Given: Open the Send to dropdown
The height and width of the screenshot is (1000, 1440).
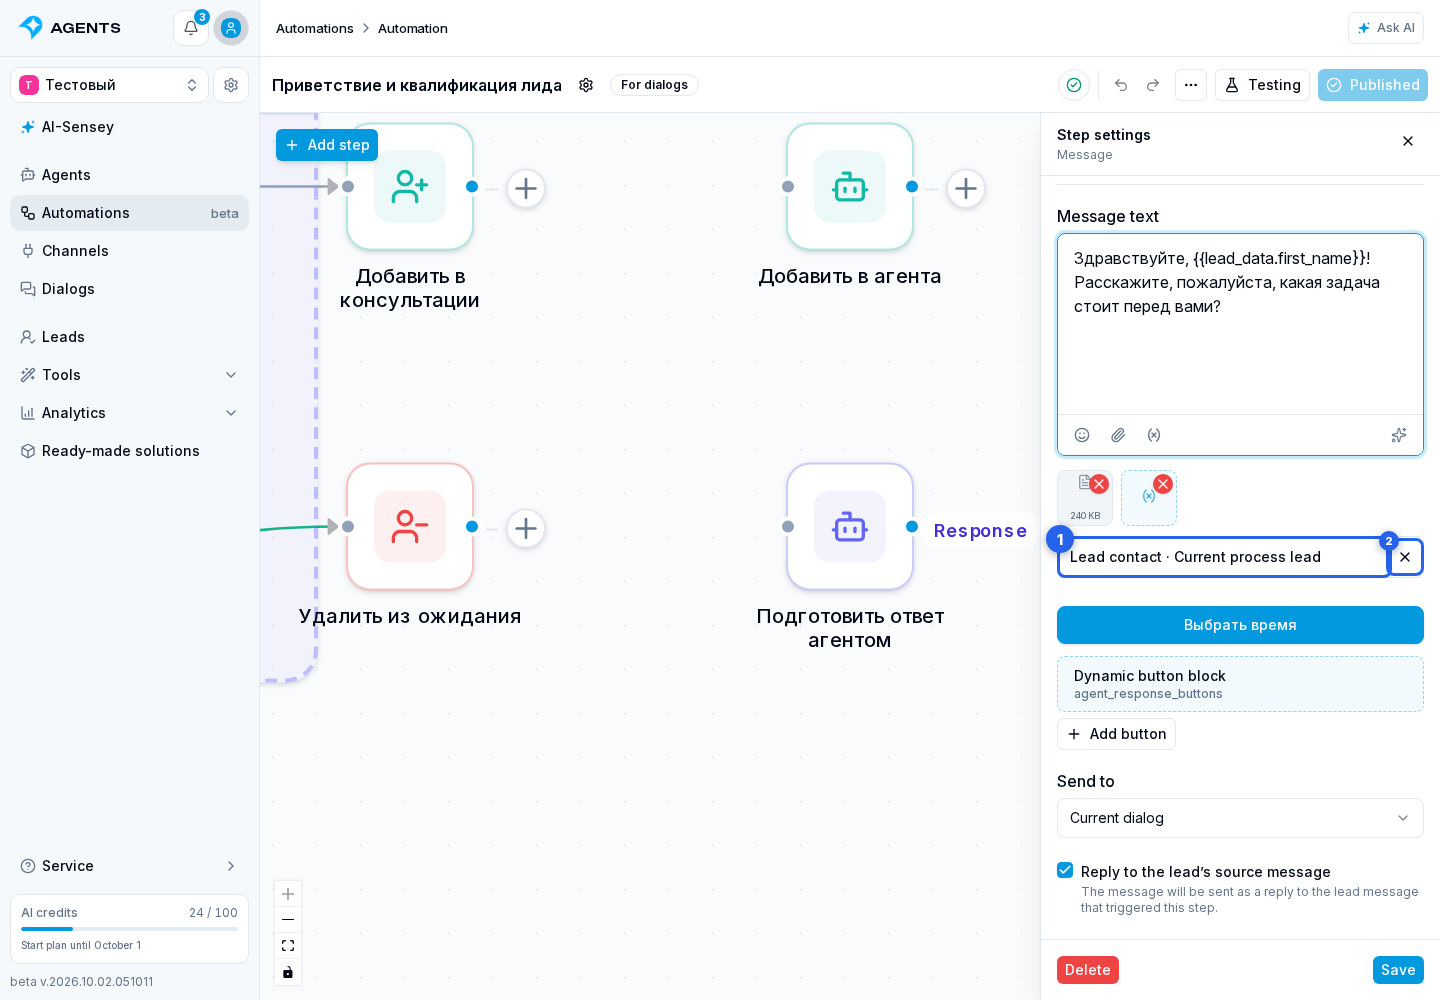Looking at the screenshot, I should 1240,818.
